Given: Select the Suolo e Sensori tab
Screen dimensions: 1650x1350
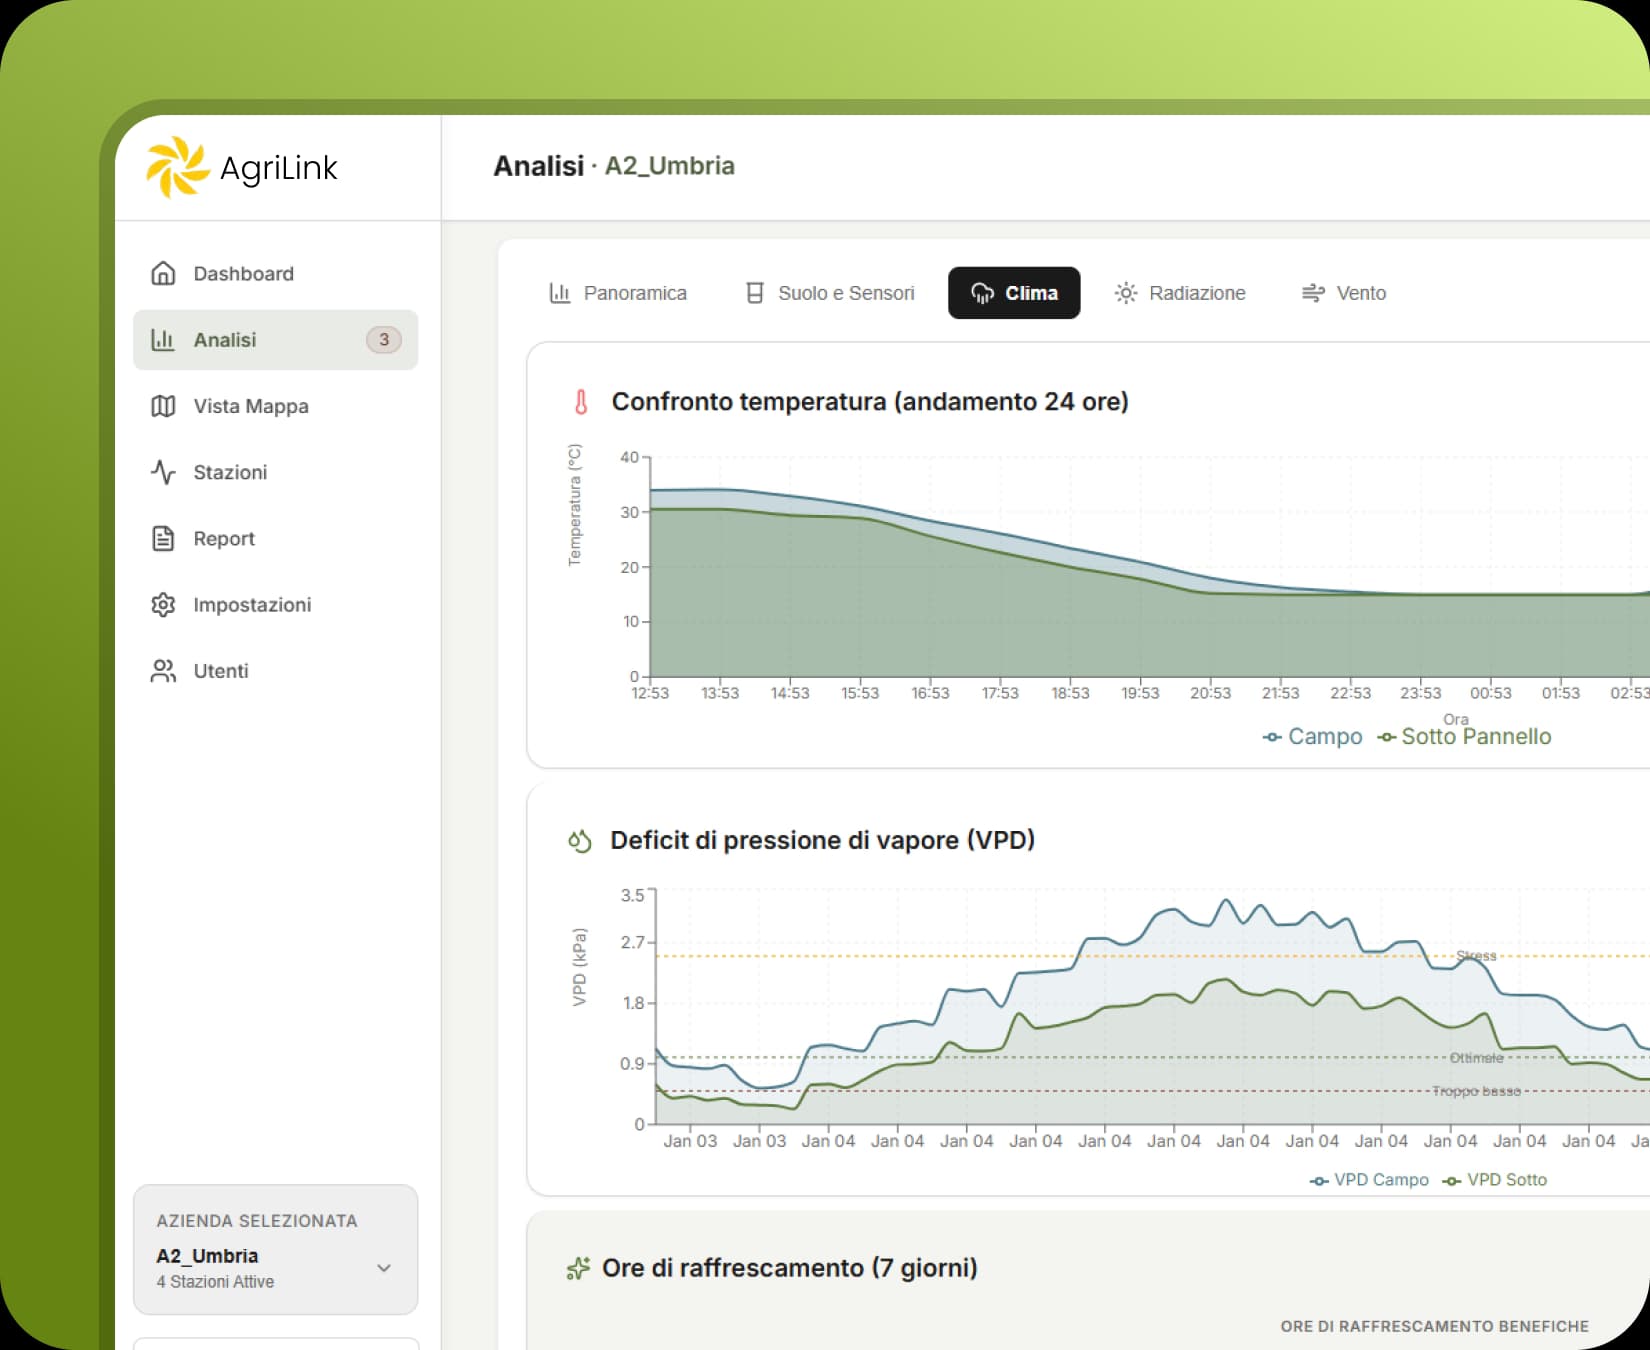Looking at the screenshot, I should click(830, 293).
